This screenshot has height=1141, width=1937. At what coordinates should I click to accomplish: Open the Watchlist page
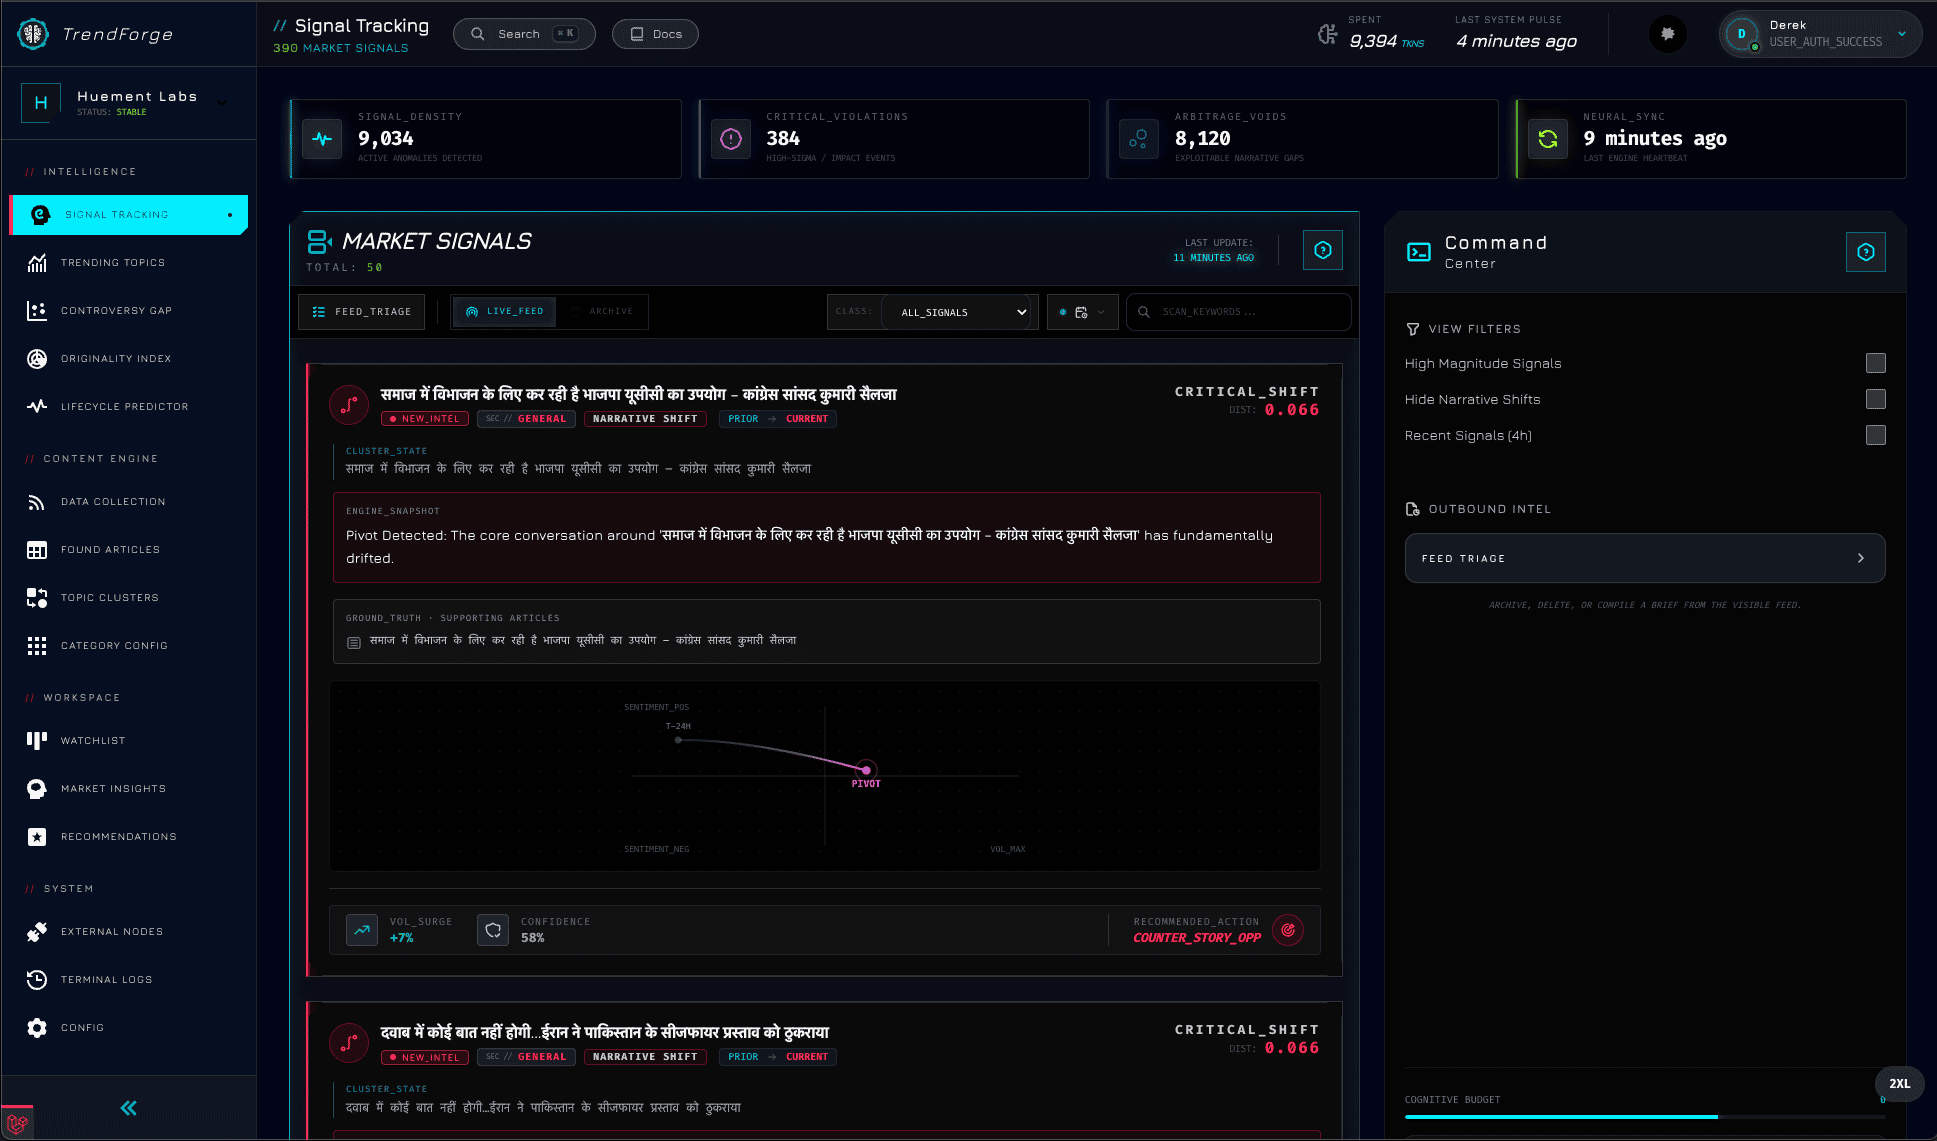coord(128,741)
